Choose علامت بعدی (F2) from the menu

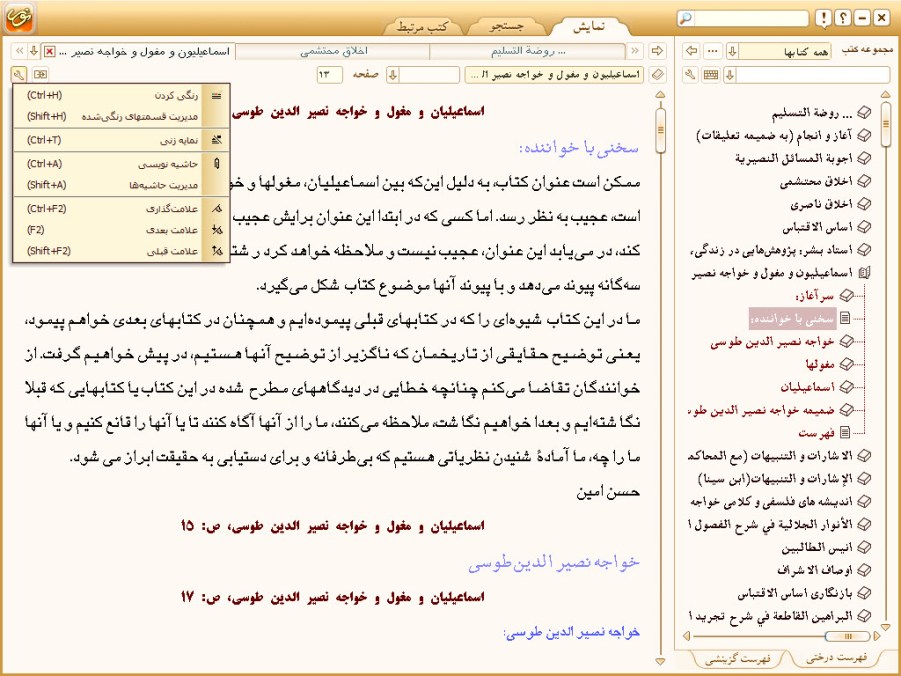point(121,230)
